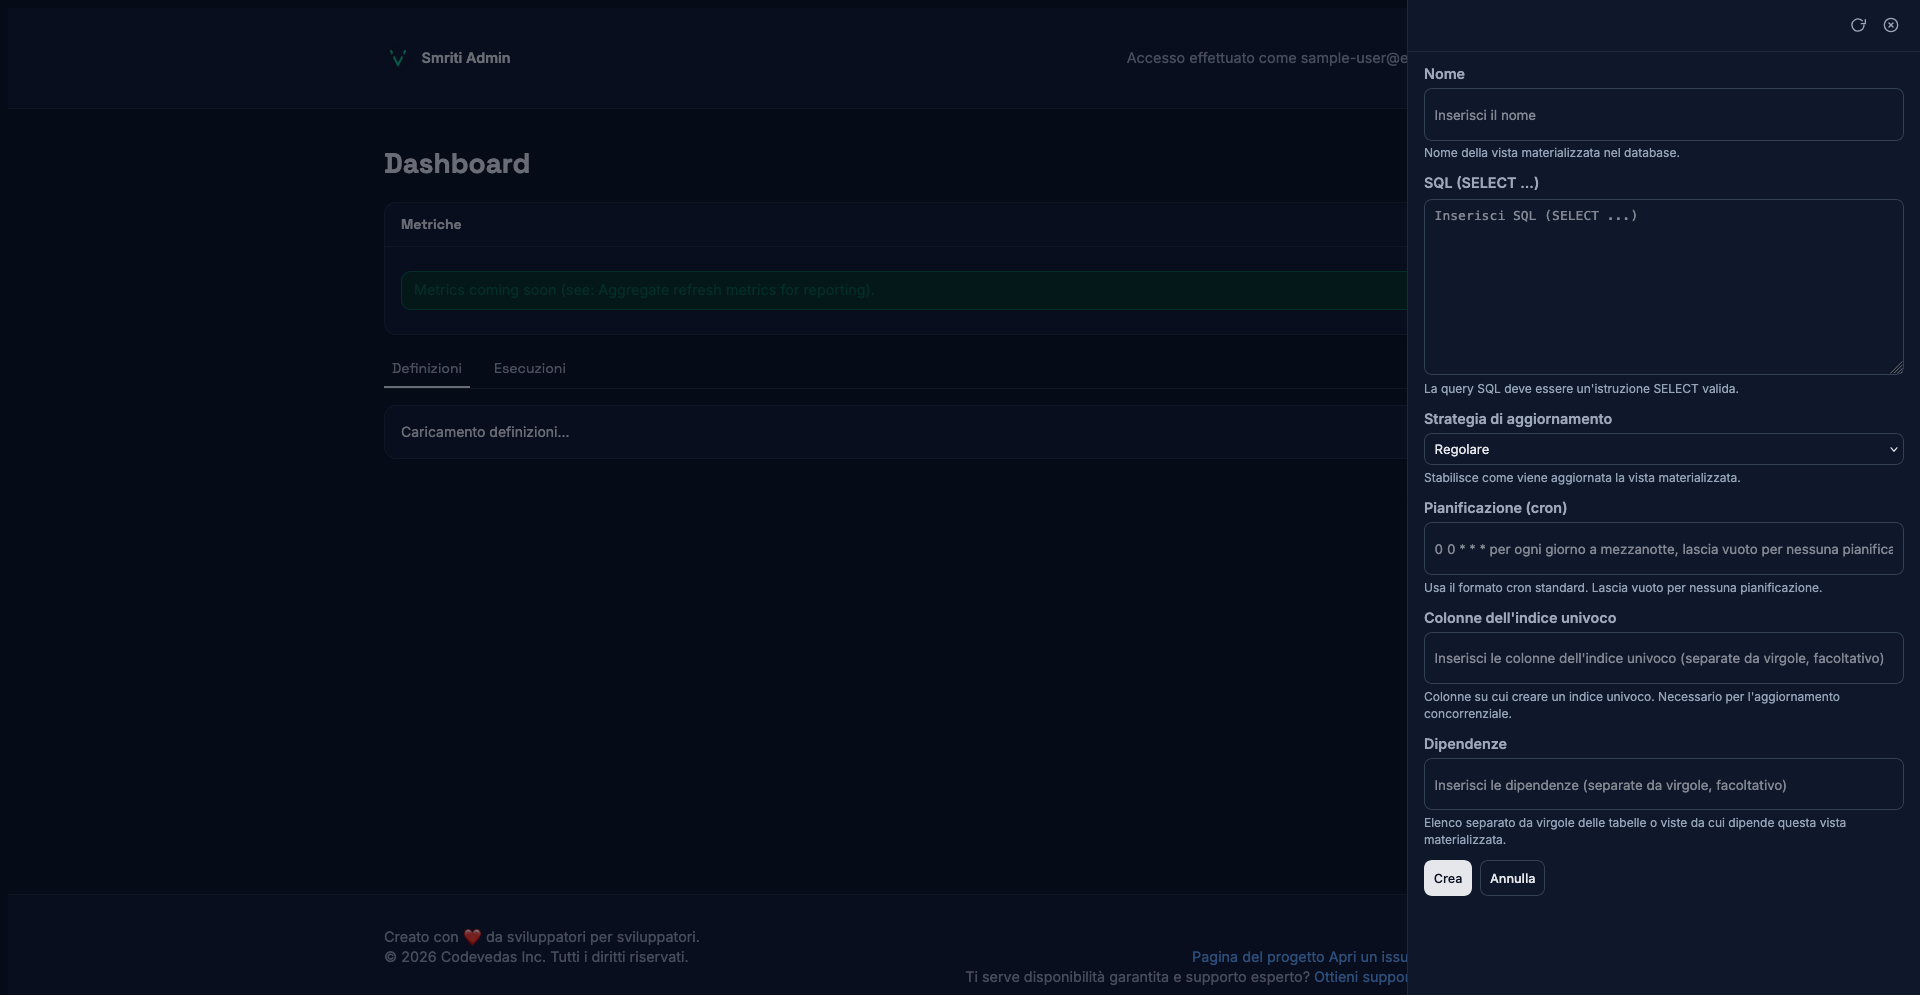Switch to the Esecuzioni tab

530,369
